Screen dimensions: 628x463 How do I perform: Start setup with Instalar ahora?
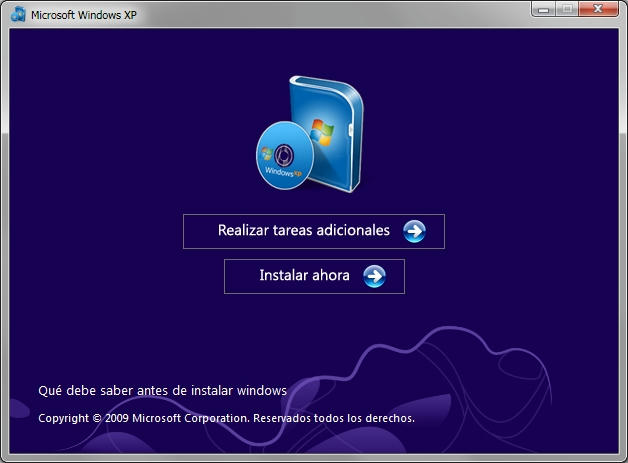pos(314,276)
